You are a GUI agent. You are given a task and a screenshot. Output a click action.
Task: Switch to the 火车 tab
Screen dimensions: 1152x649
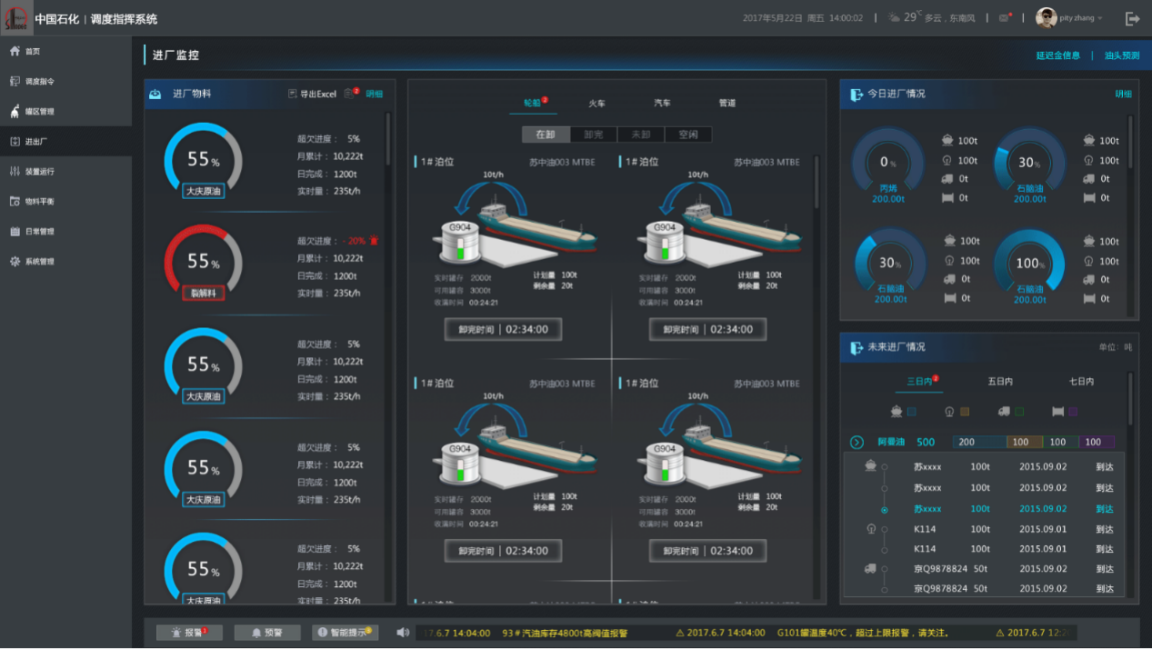[x=597, y=103]
